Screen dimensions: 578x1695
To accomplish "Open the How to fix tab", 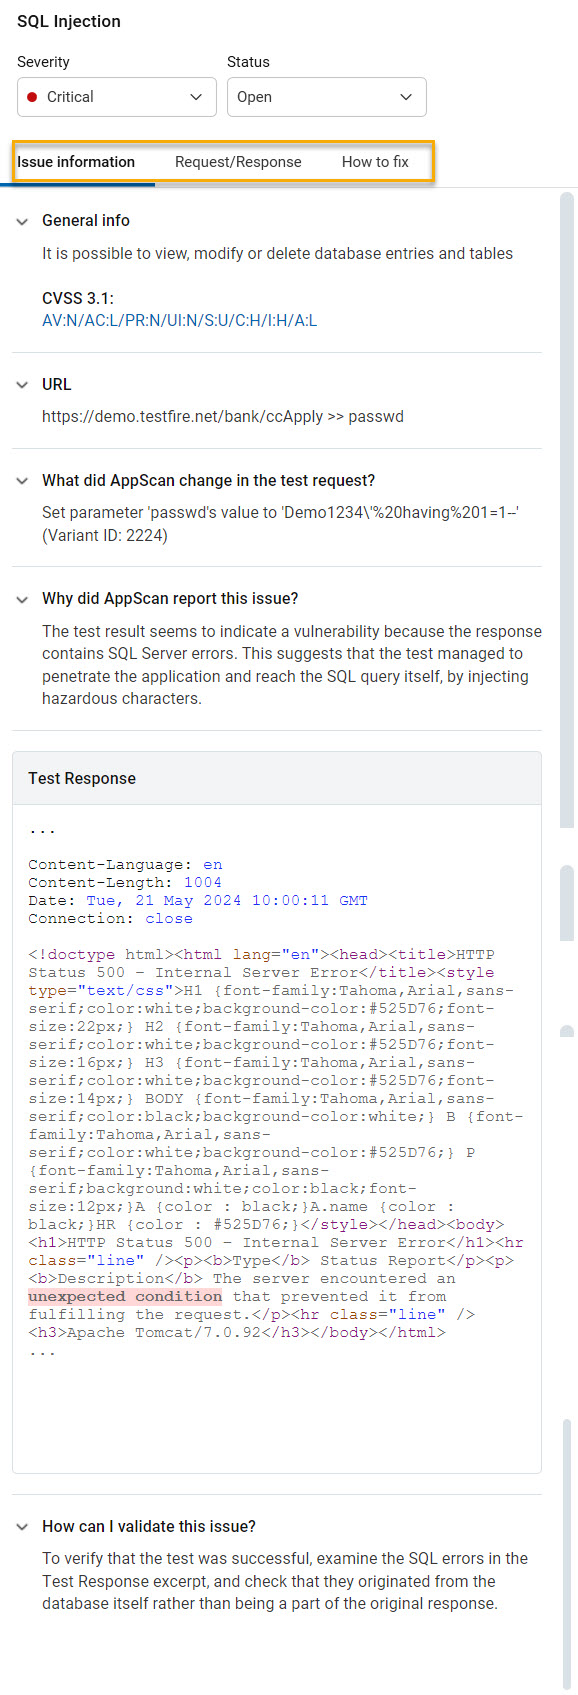I will (x=375, y=162).
